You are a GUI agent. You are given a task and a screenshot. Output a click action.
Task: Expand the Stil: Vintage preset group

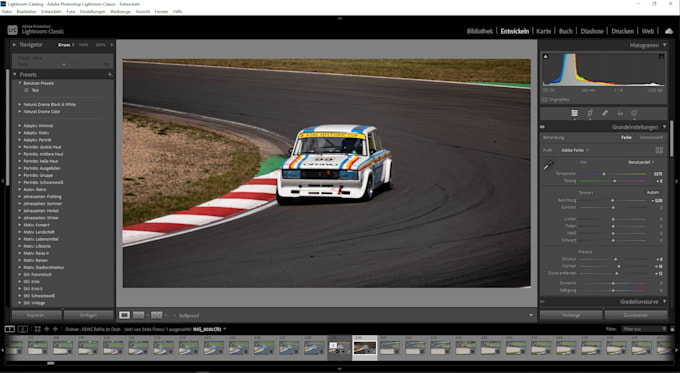point(20,303)
